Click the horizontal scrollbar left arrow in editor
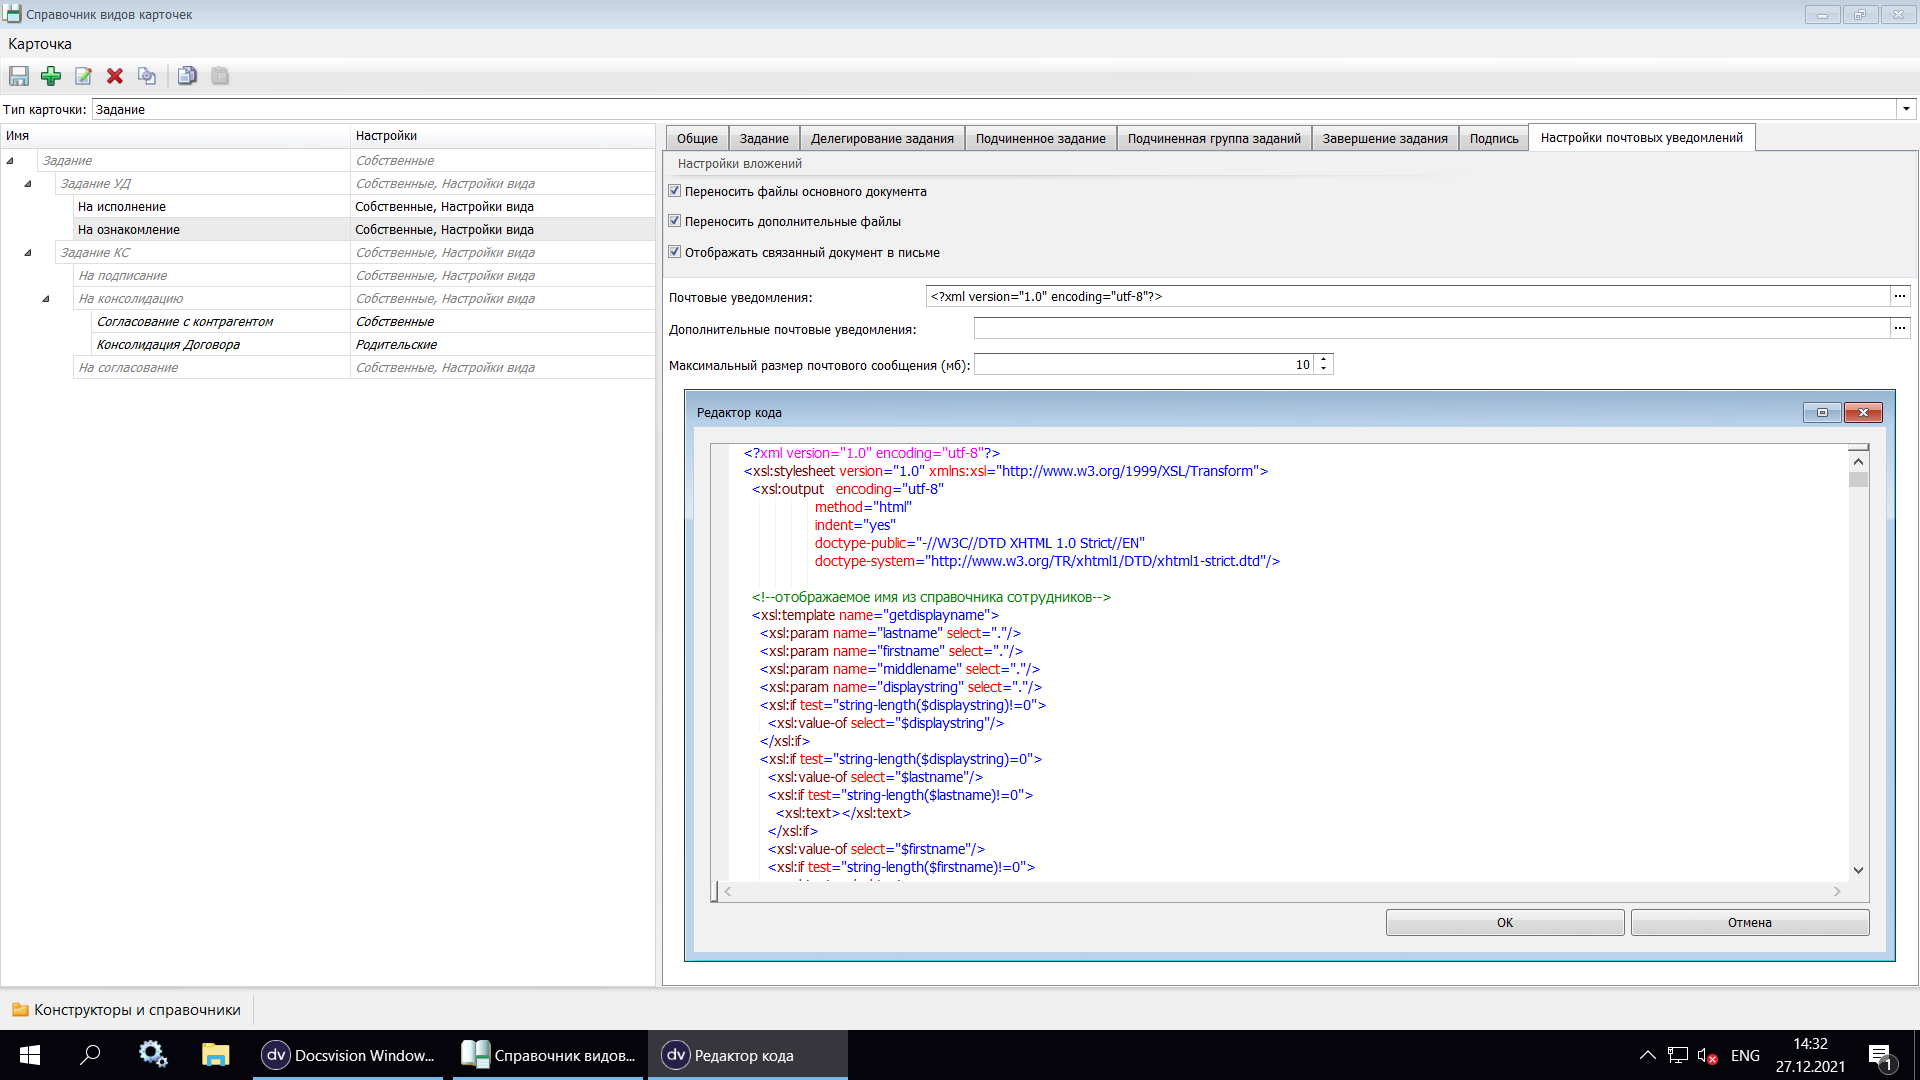Image resolution: width=1920 pixels, height=1080 pixels. point(728,891)
